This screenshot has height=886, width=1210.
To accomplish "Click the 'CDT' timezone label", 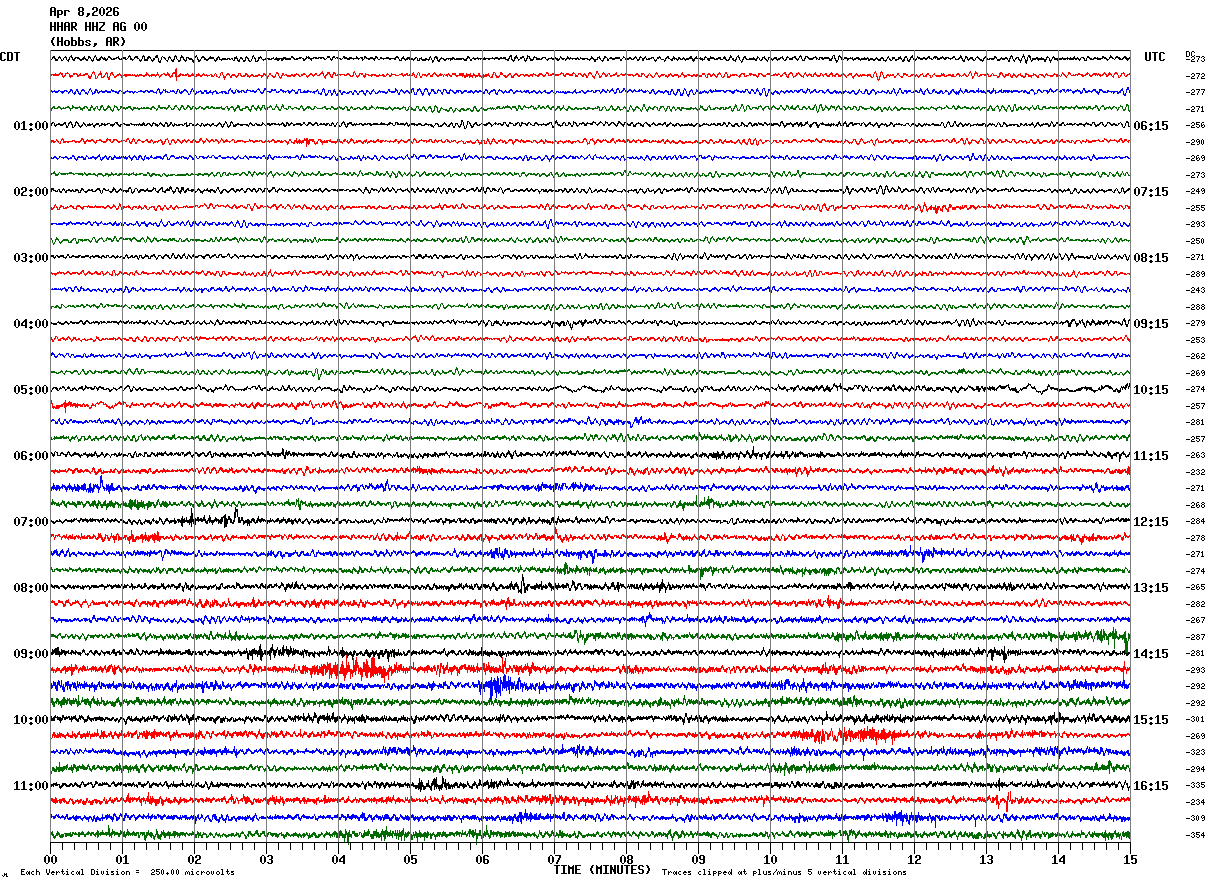I will (x=11, y=57).
